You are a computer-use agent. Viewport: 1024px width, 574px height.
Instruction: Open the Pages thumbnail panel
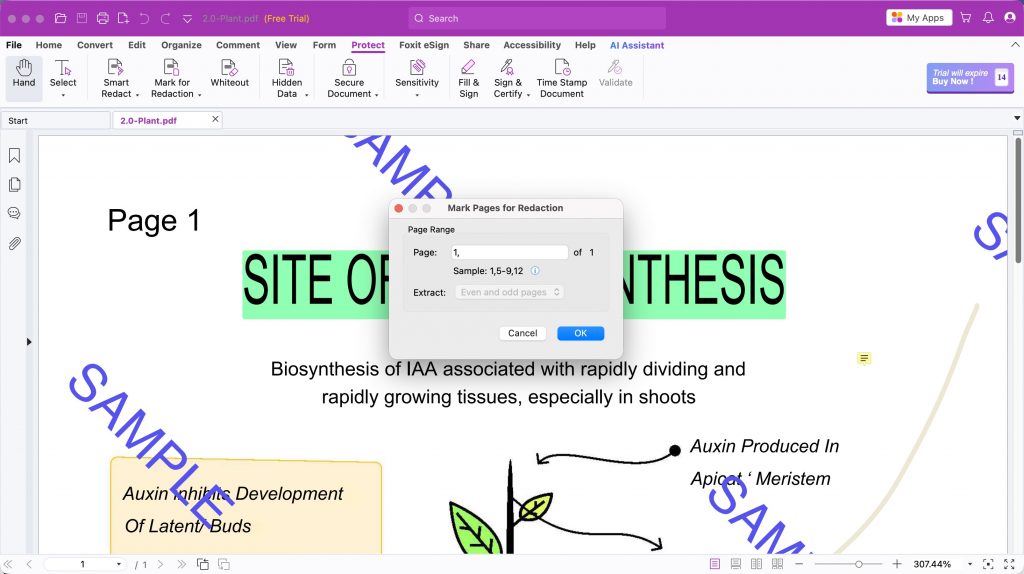(14, 185)
